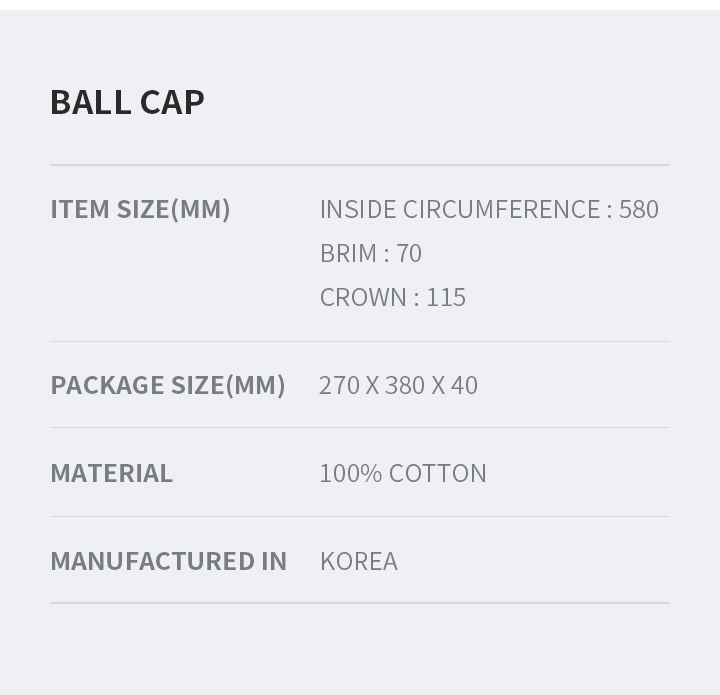Select the PACKAGE SIZE(MM) label
Screen dimensions: 720x695
(x=168, y=385)
